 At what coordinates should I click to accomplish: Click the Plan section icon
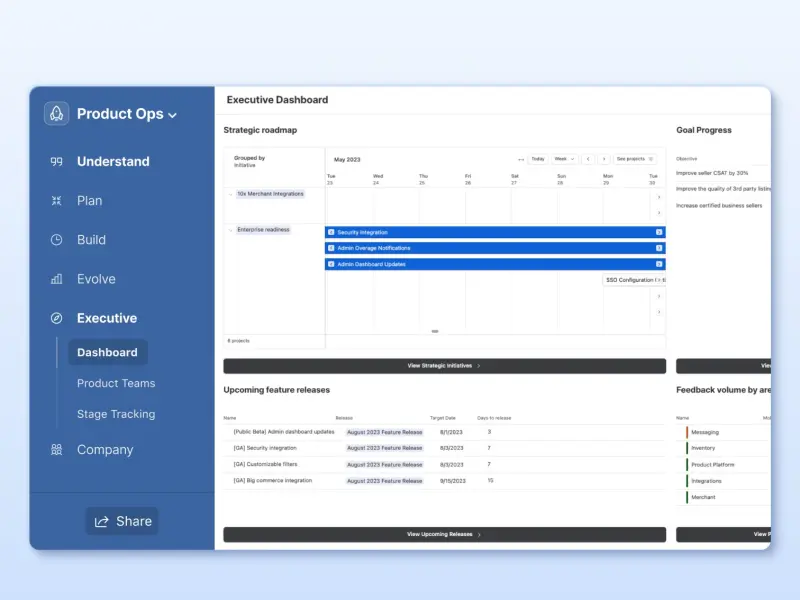pos(57,201)
